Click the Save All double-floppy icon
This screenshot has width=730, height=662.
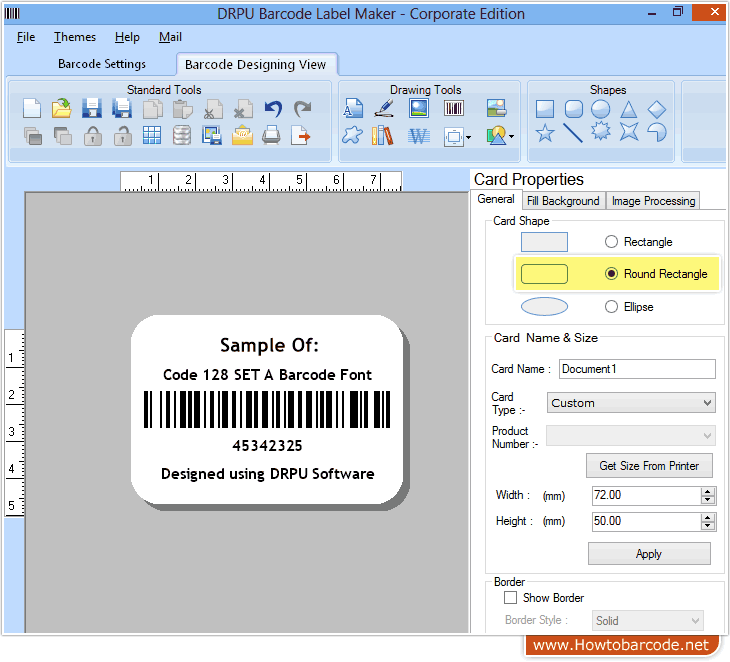click(x=122, y=109)
